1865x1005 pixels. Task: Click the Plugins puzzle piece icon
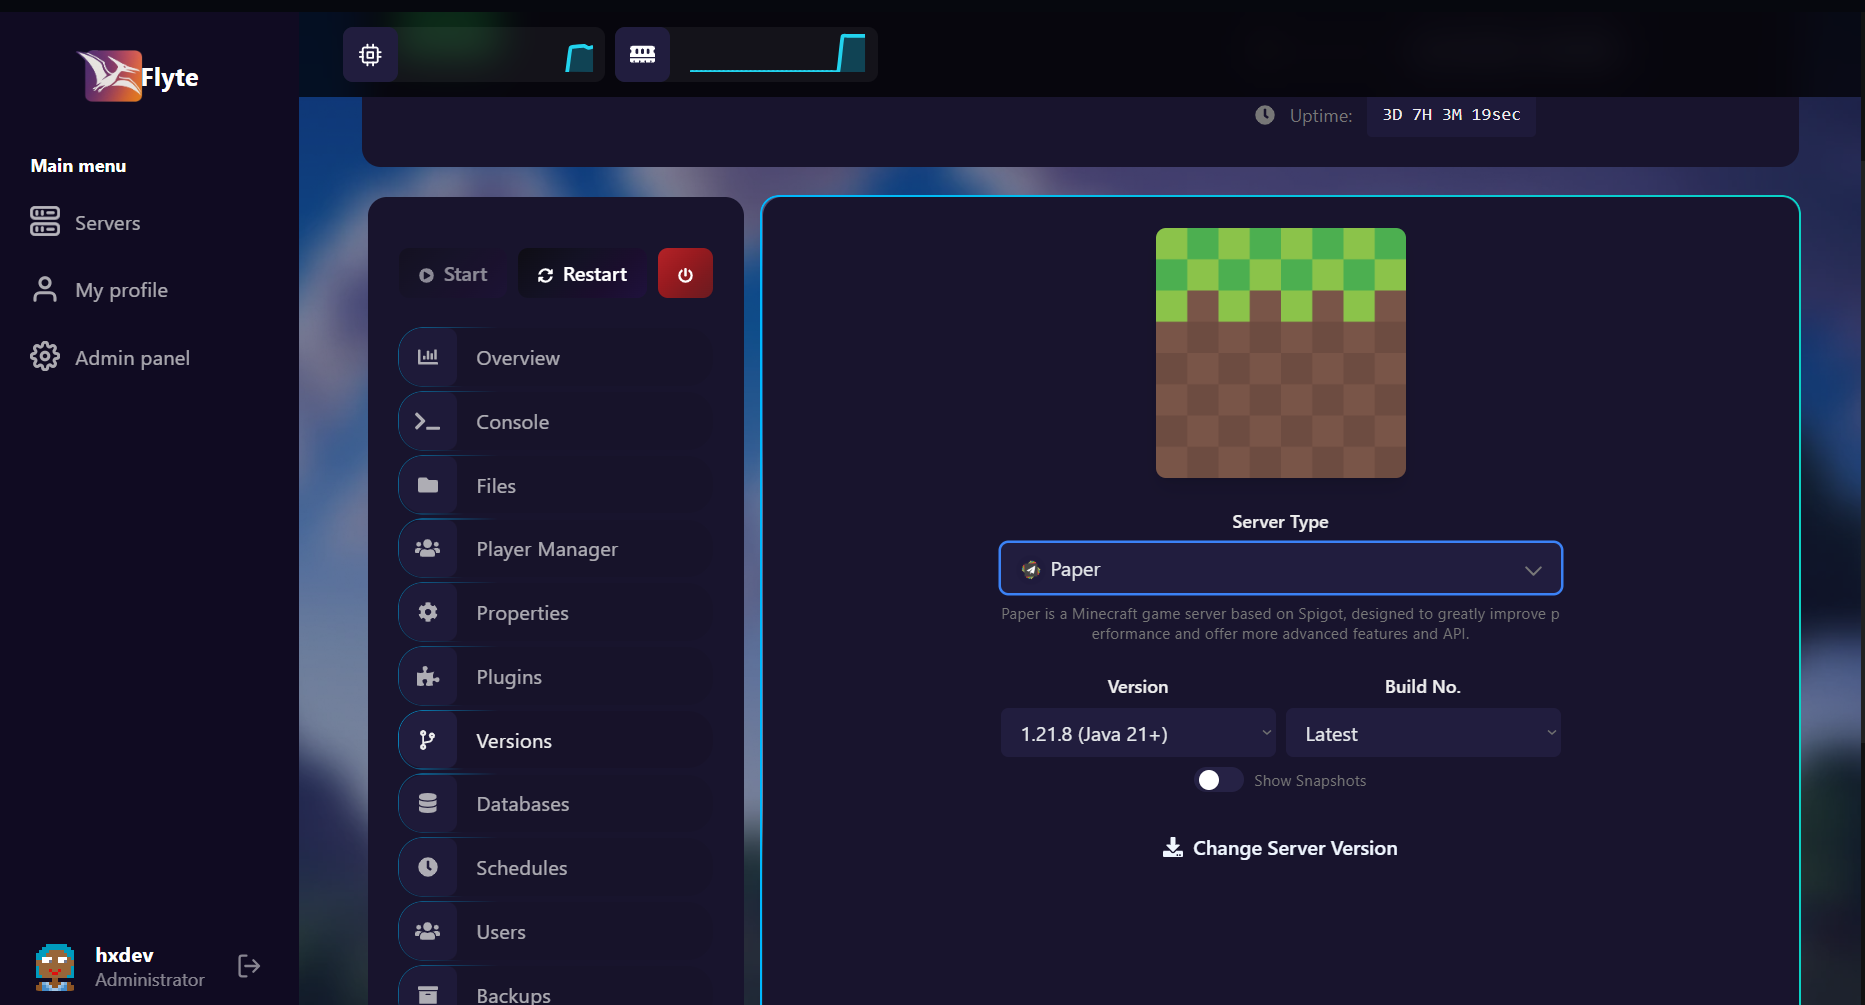point(428,677)
